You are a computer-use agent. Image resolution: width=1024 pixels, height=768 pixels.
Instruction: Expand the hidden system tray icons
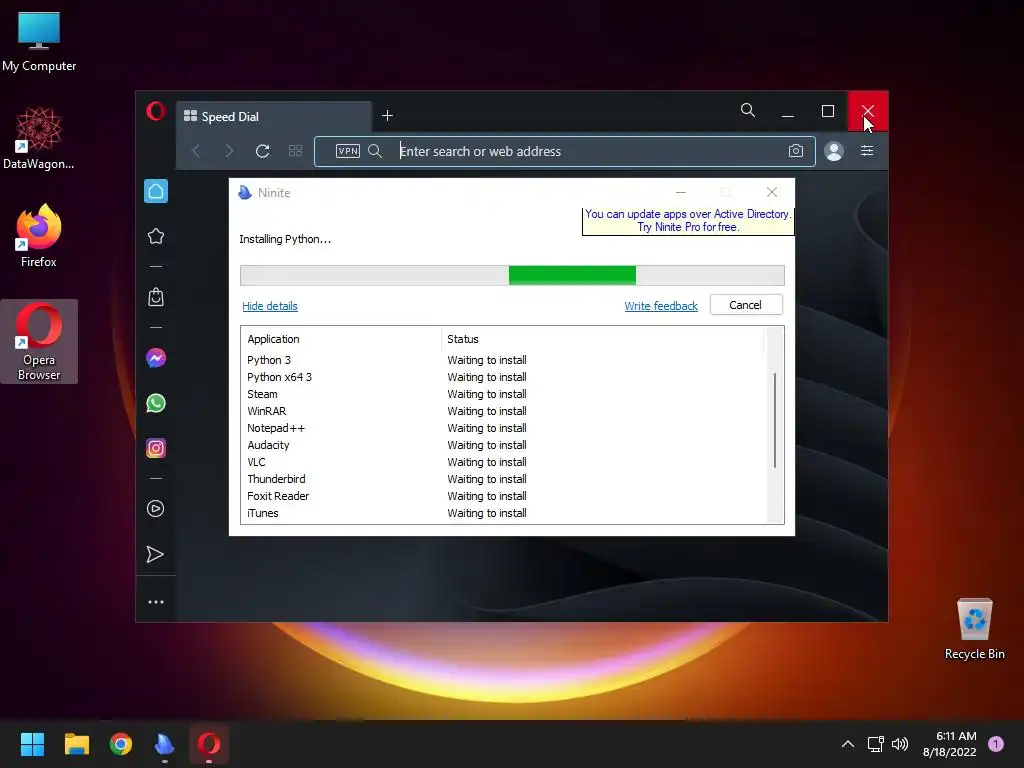[848, 744]
